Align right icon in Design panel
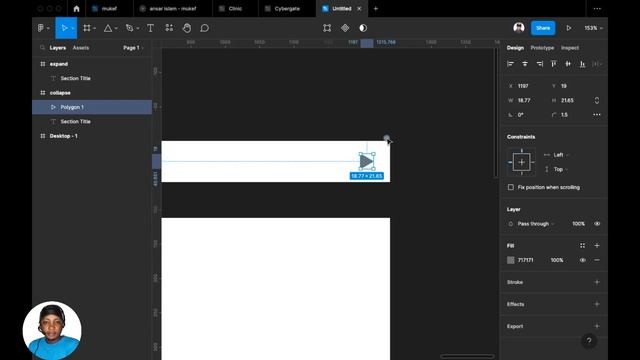 click(540, 64)
